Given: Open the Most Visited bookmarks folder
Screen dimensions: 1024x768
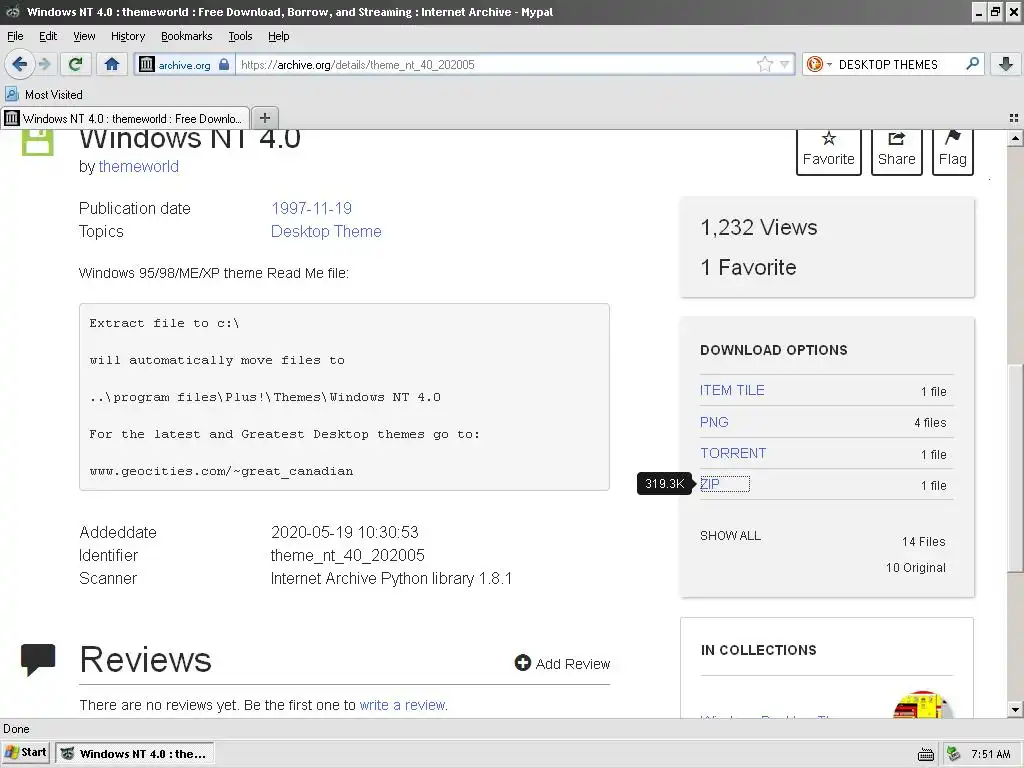Looking at the screenshot, I should point(44,95).
